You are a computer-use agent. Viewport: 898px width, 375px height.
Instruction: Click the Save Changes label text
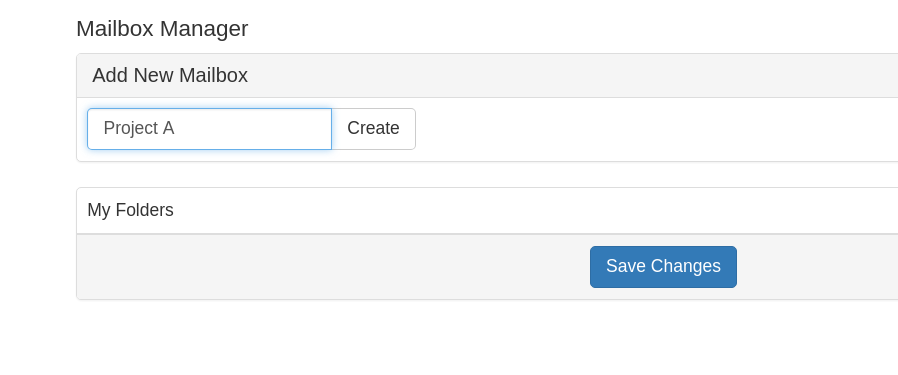click(x=663, y=266)
